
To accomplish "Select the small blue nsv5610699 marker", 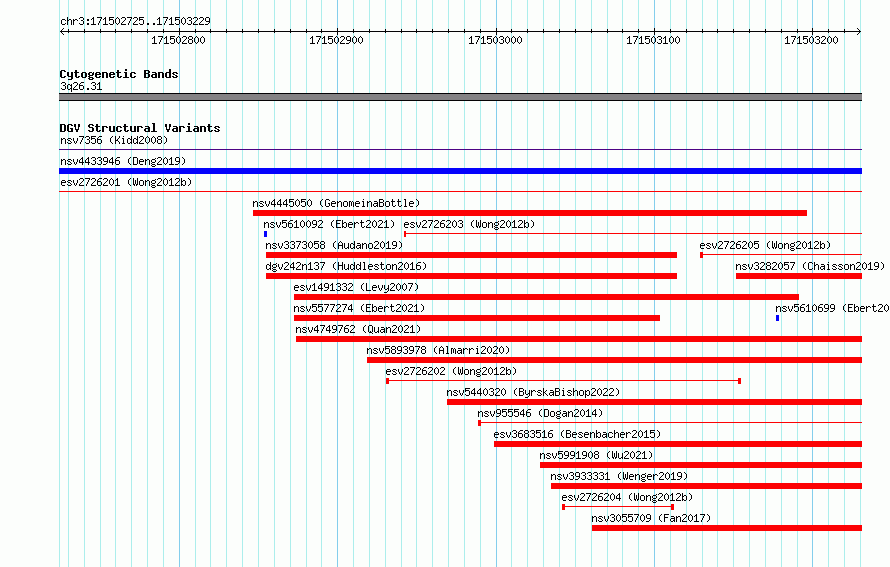I will coord(778,318).
